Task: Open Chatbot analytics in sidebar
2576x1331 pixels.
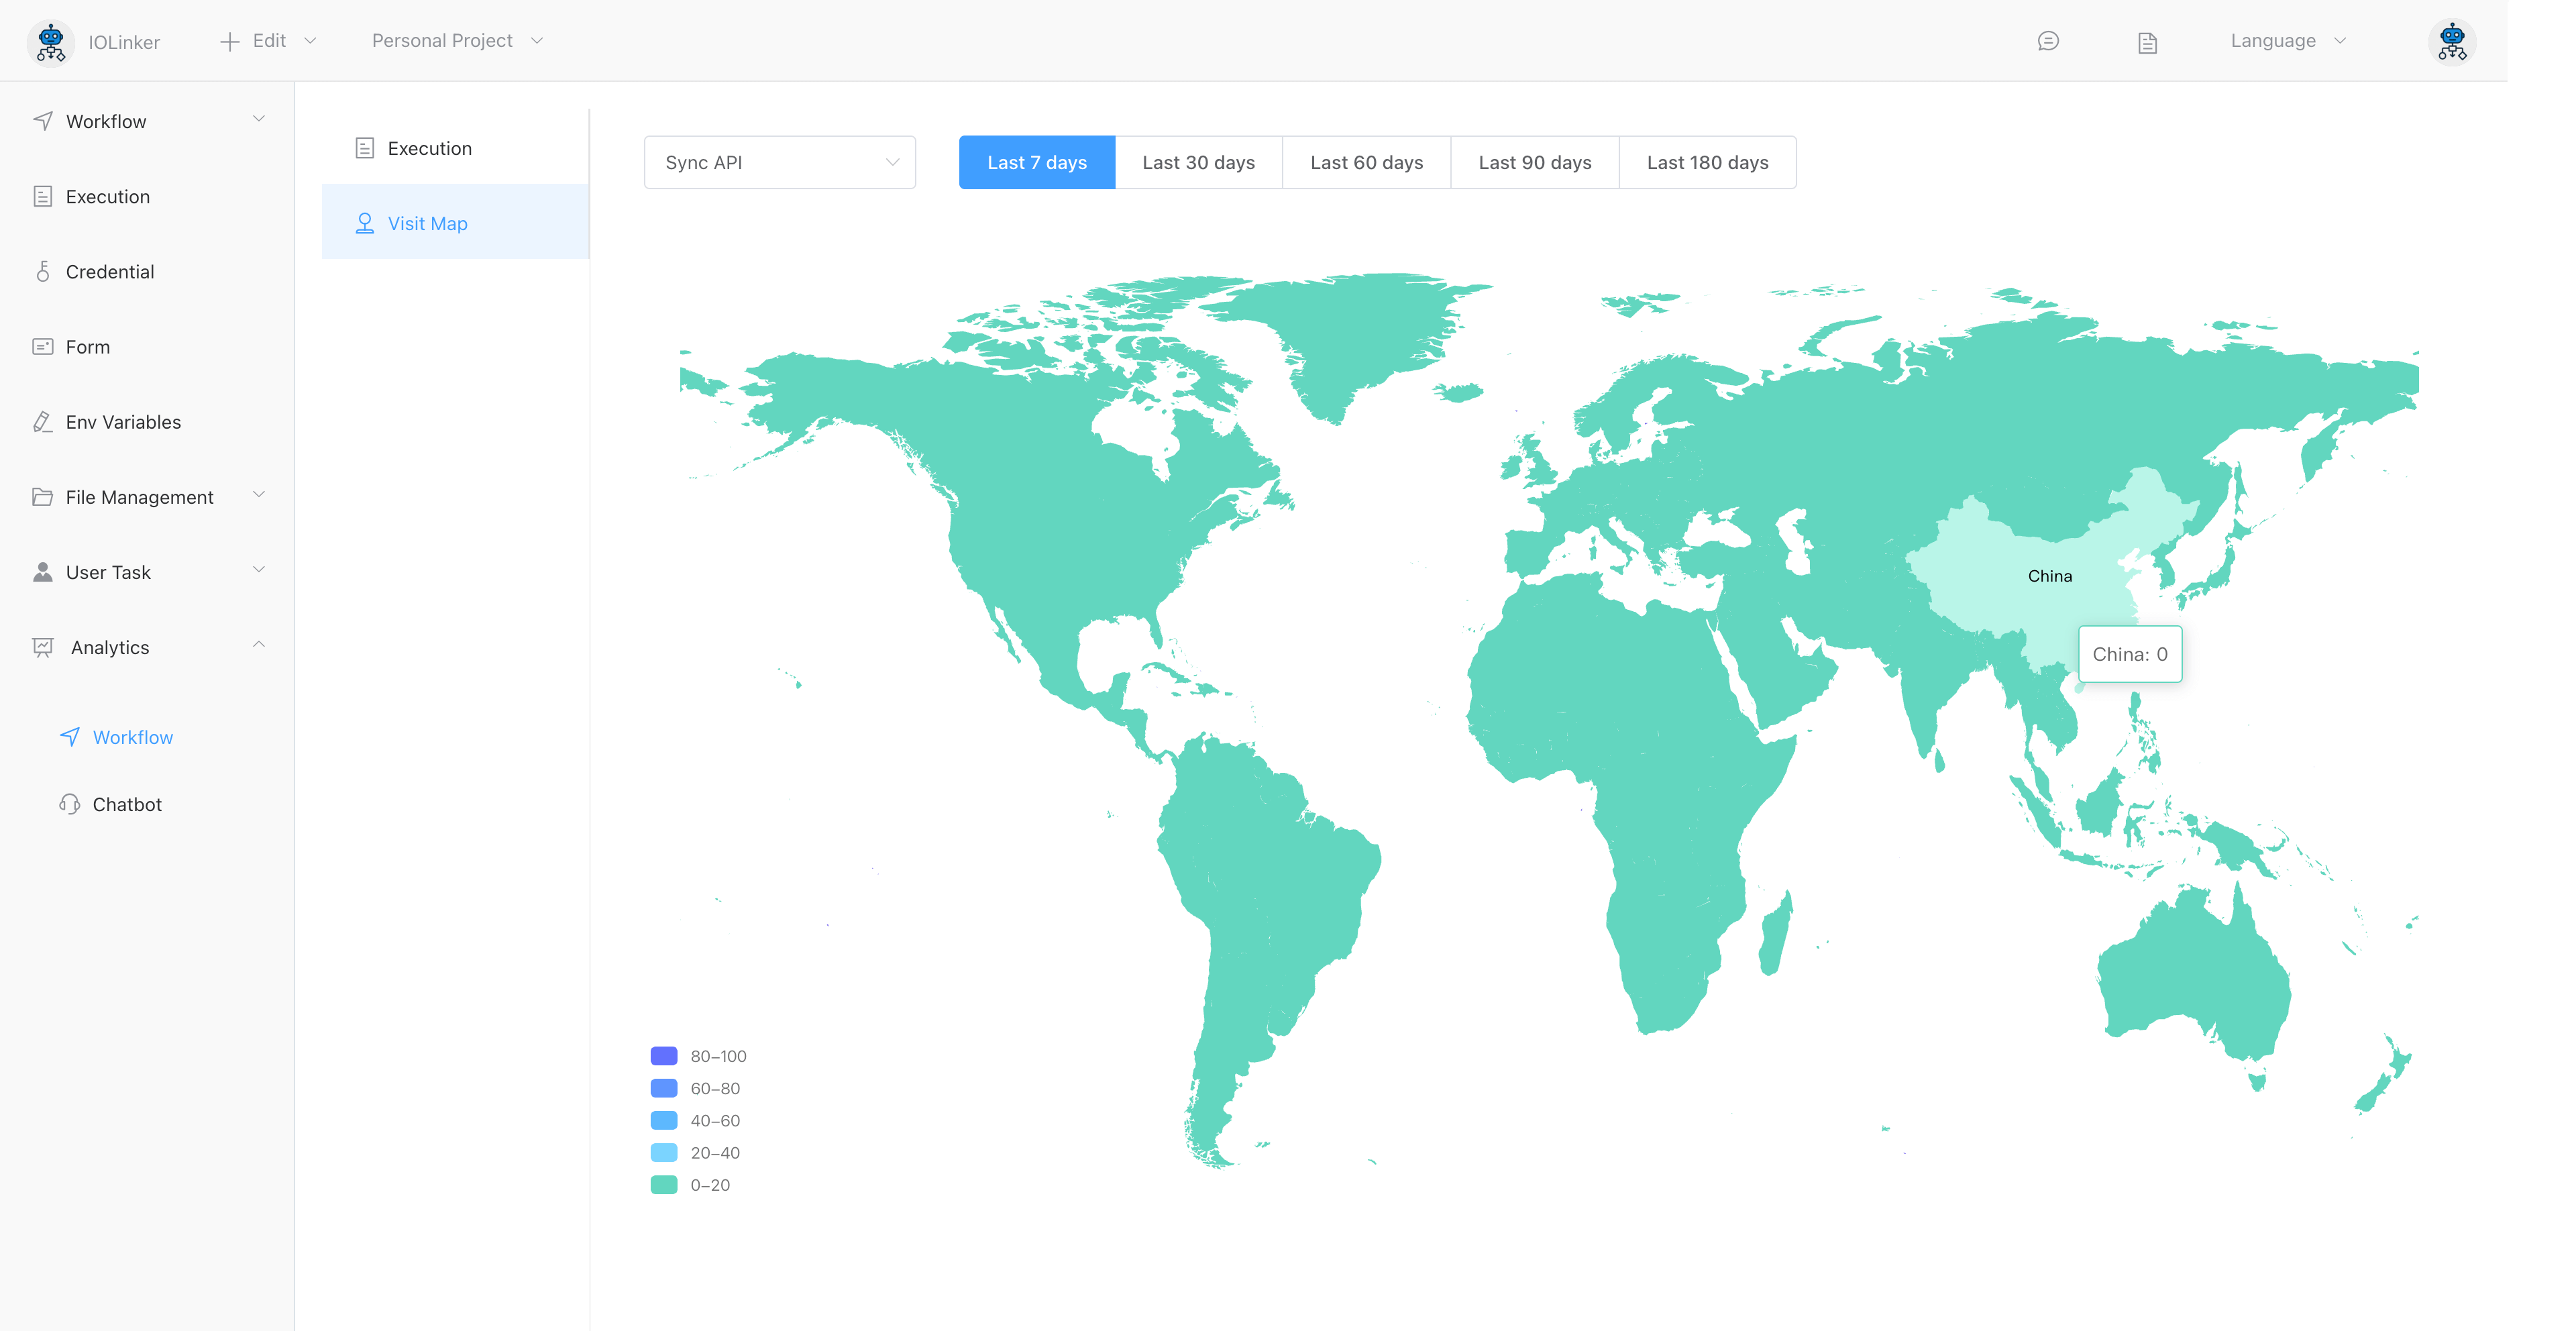Action: tap(126, 804)
